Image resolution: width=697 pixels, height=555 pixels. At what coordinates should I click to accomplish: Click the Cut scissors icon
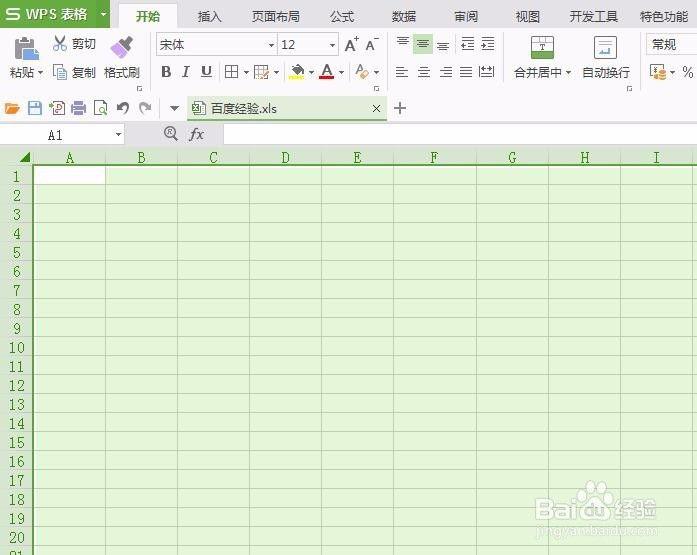(x=60, y=44)
